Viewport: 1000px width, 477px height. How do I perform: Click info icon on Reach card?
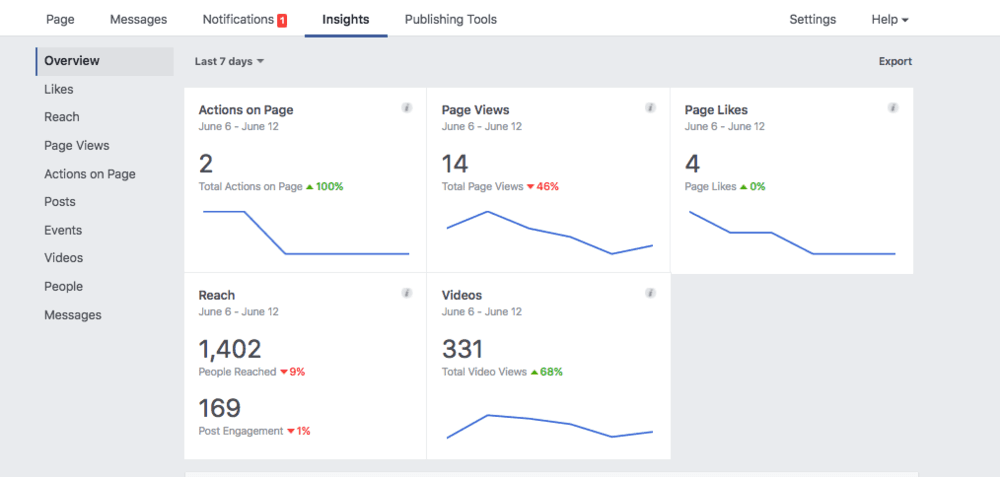tap(406, 293)
